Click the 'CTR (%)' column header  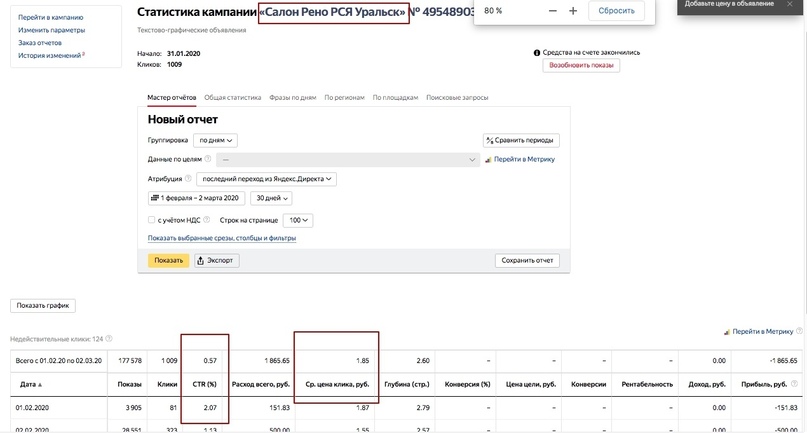point(204,385)
